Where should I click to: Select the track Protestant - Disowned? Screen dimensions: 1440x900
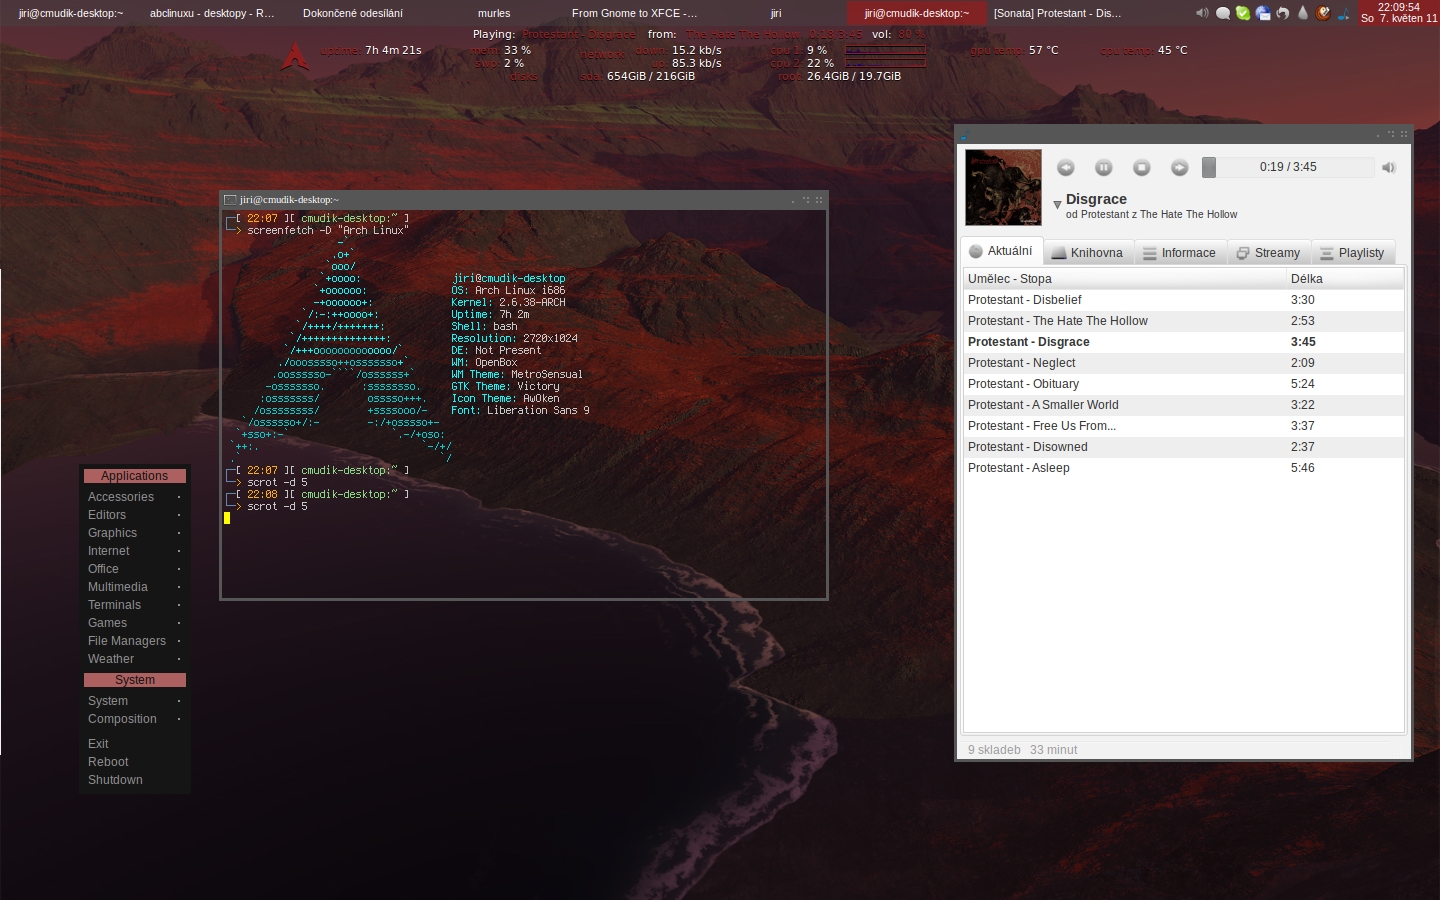click(1184, 447)
